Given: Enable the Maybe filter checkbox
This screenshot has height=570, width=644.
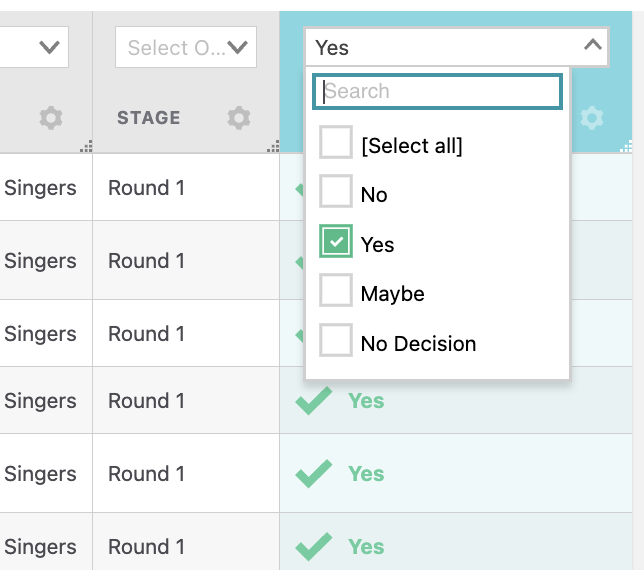Looking at the screenshot, I should click(x=336, y=292).
